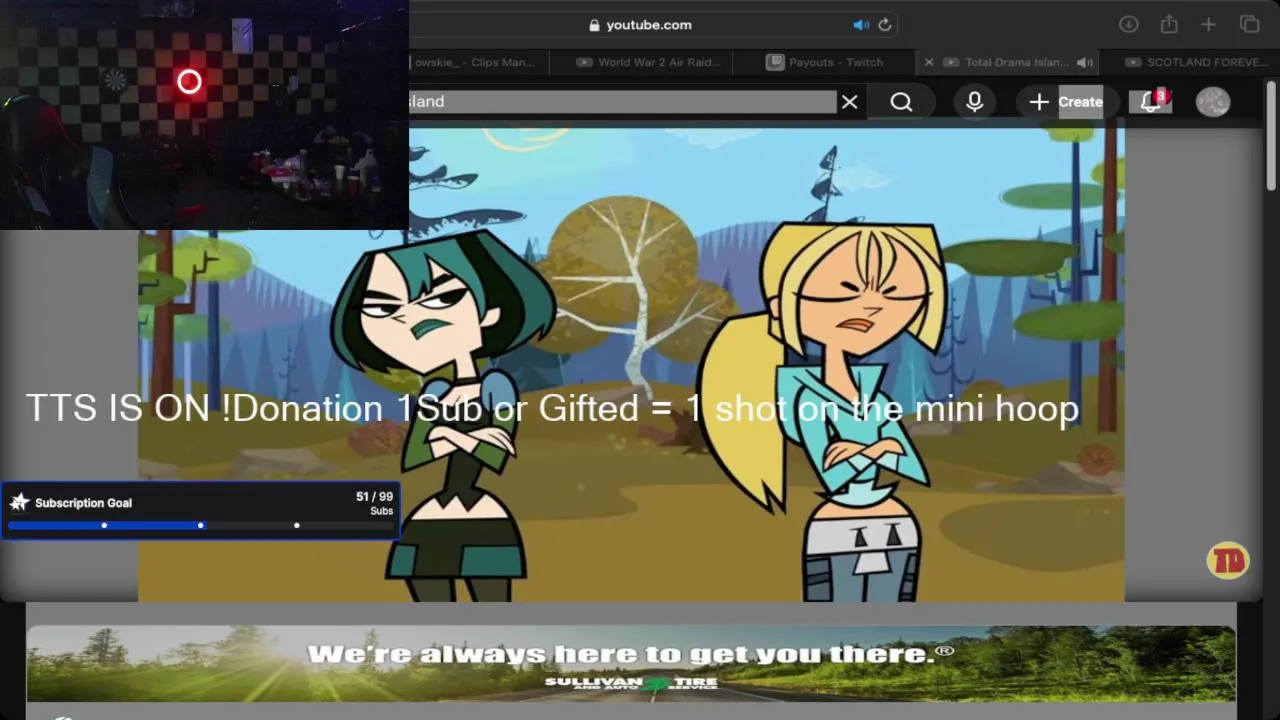Viewport: 1280px width, 720px height.
Task: Close the Total Drama Island tab
Action: coord(928,62)
